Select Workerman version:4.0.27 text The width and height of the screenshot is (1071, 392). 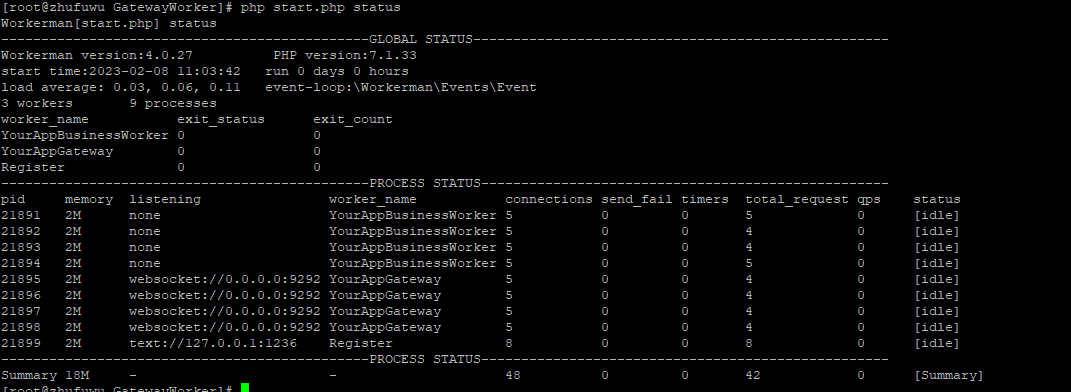point(97,55)
